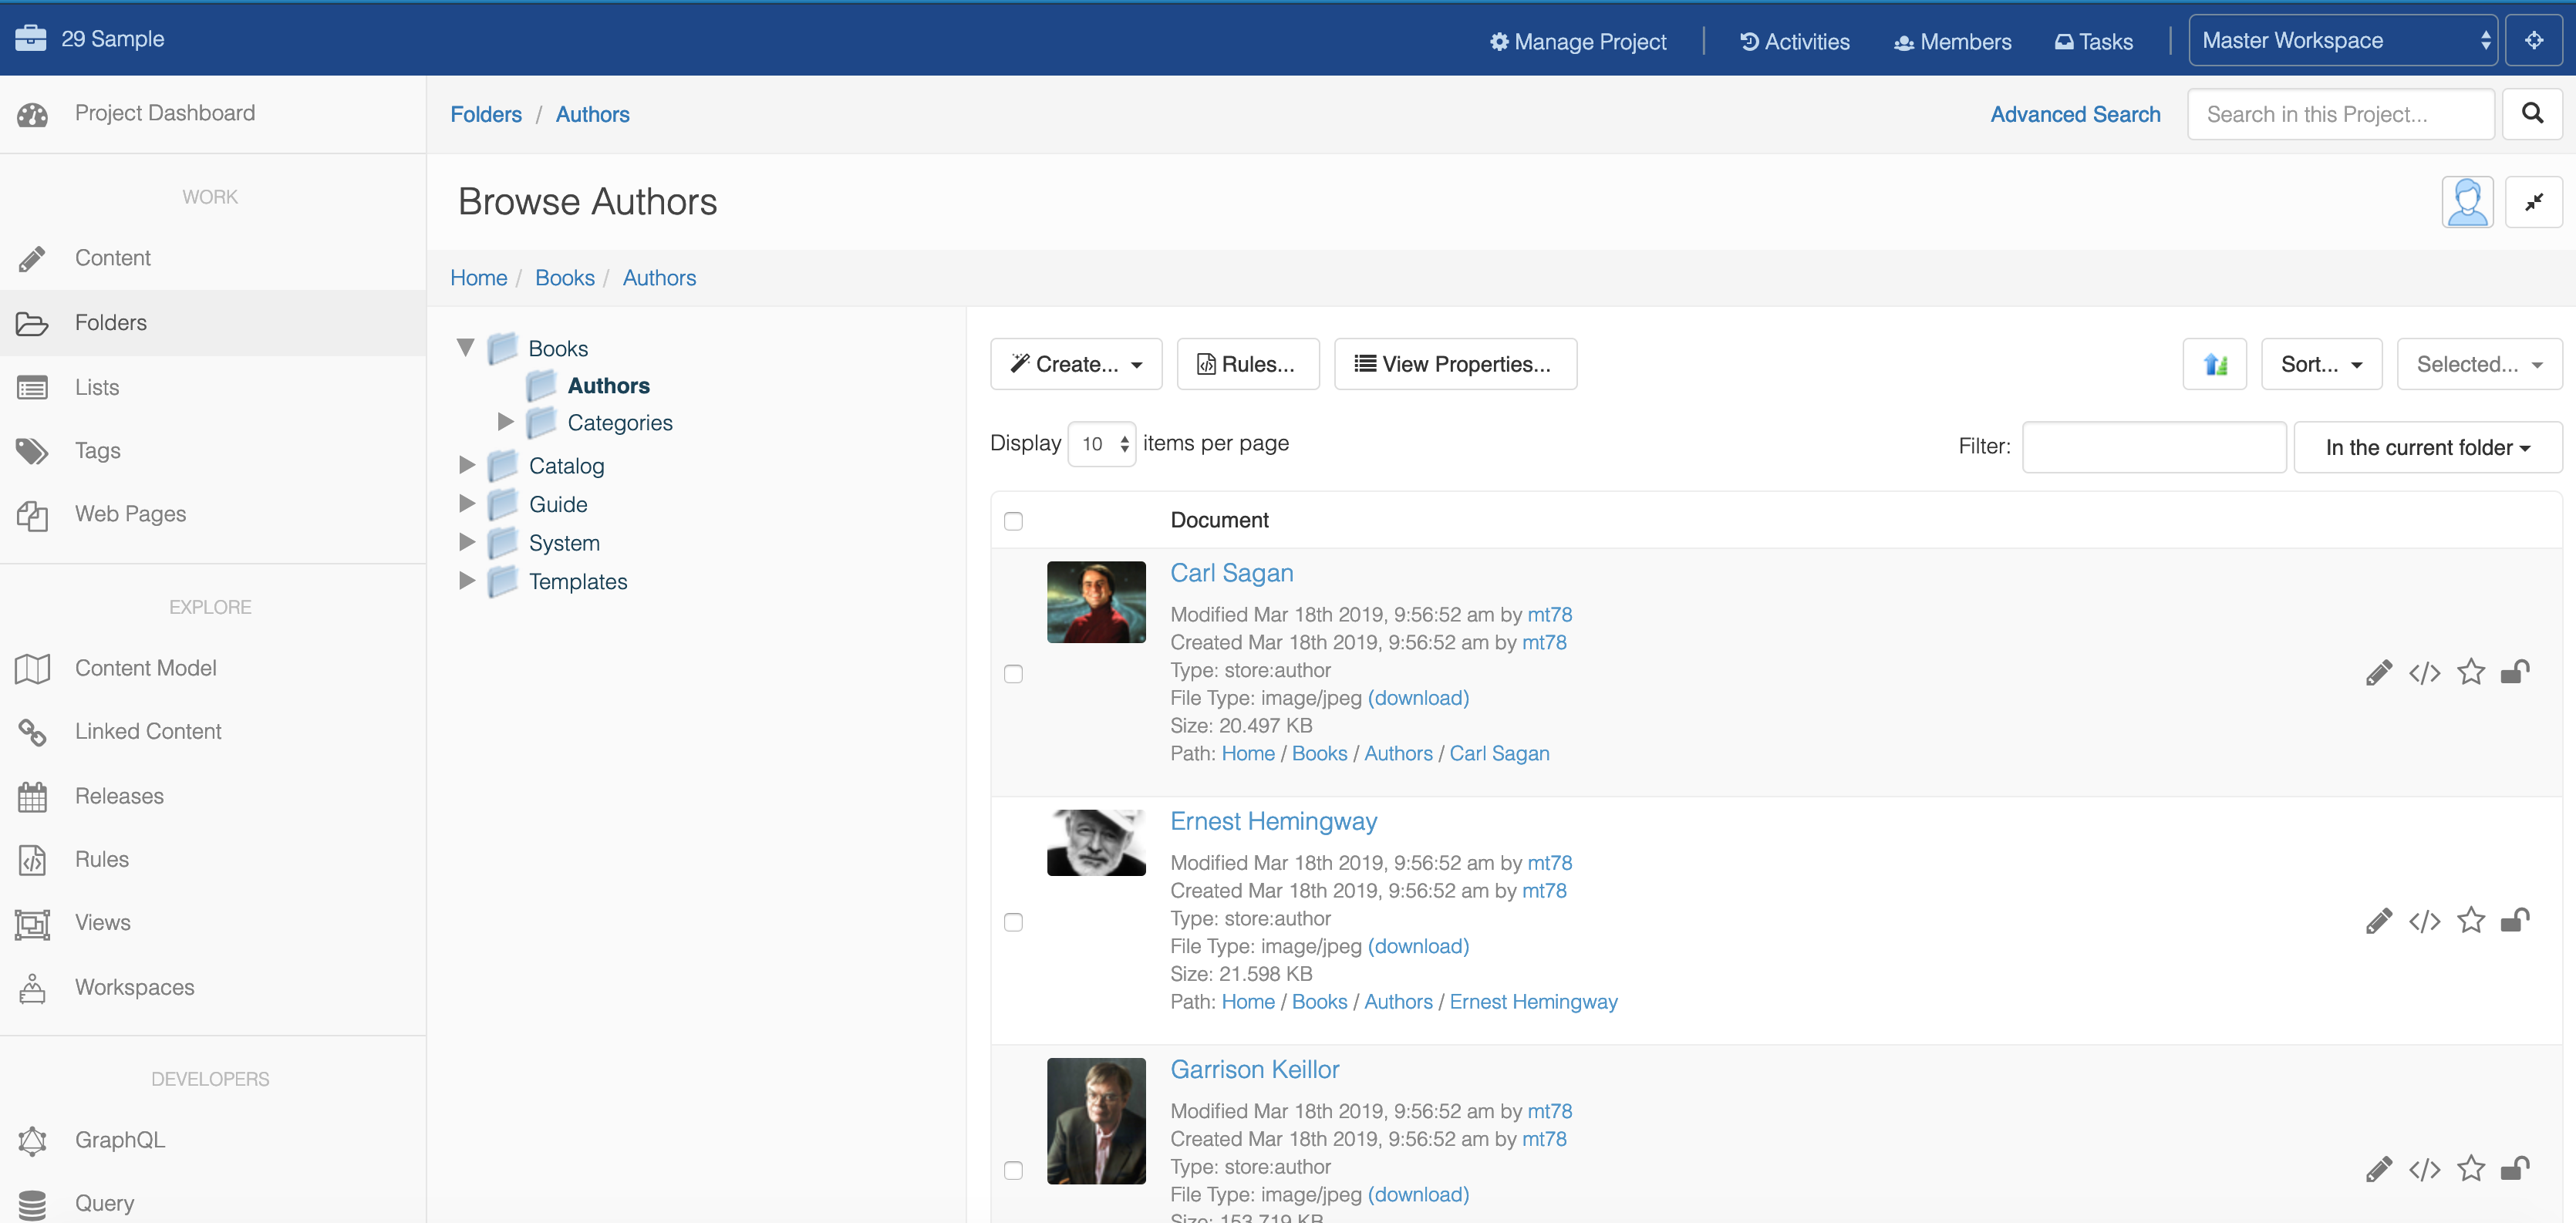Click the Search in this Project field
2576x1223 pixels.
(x=2340, y=114)
